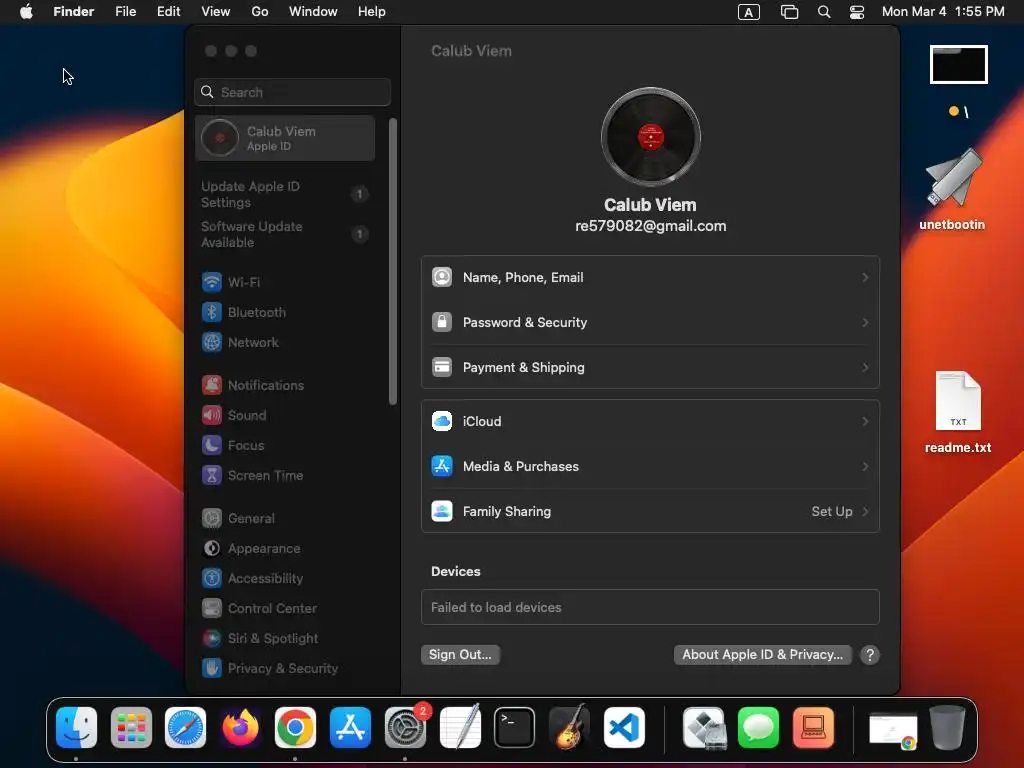Launch Finder from the Dock
This screenshot has height=768, width=1024.
point(76,728)
